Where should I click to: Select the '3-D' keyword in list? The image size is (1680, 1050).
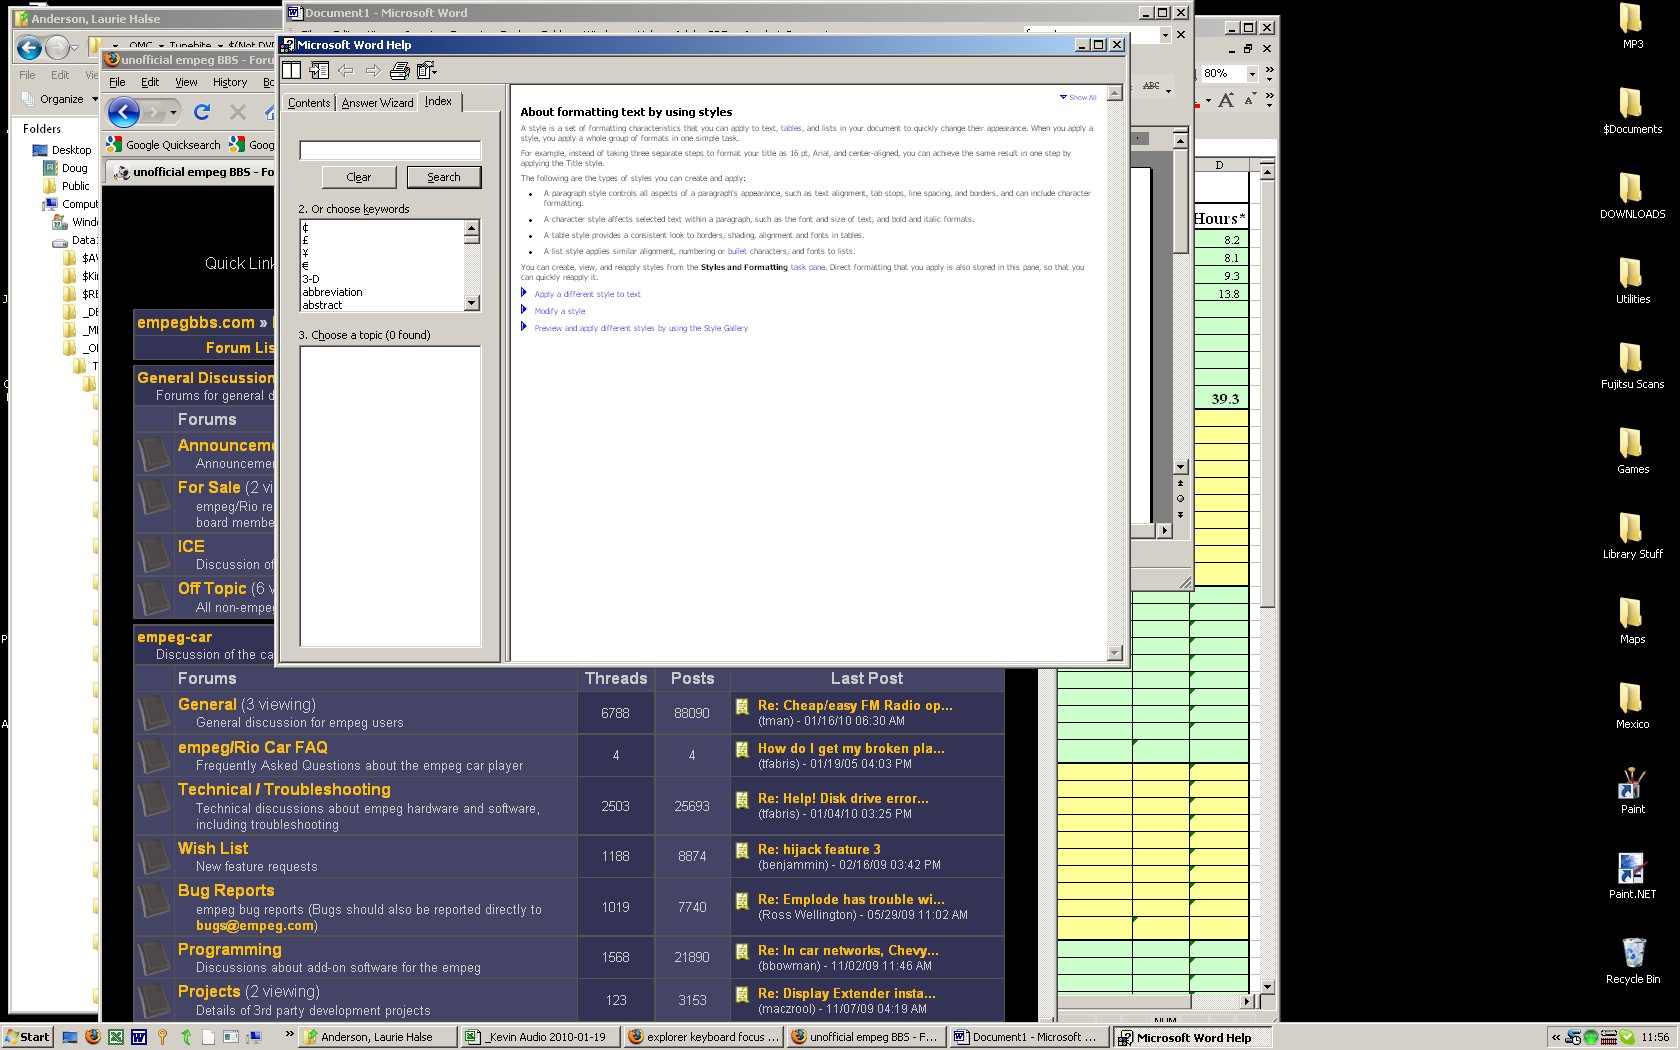click(x=311, y=279)
